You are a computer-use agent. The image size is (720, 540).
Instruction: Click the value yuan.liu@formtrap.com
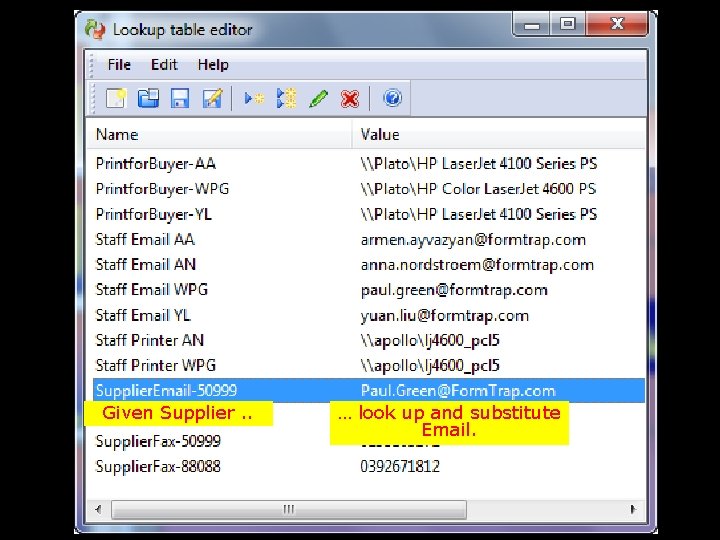[444, 316]
